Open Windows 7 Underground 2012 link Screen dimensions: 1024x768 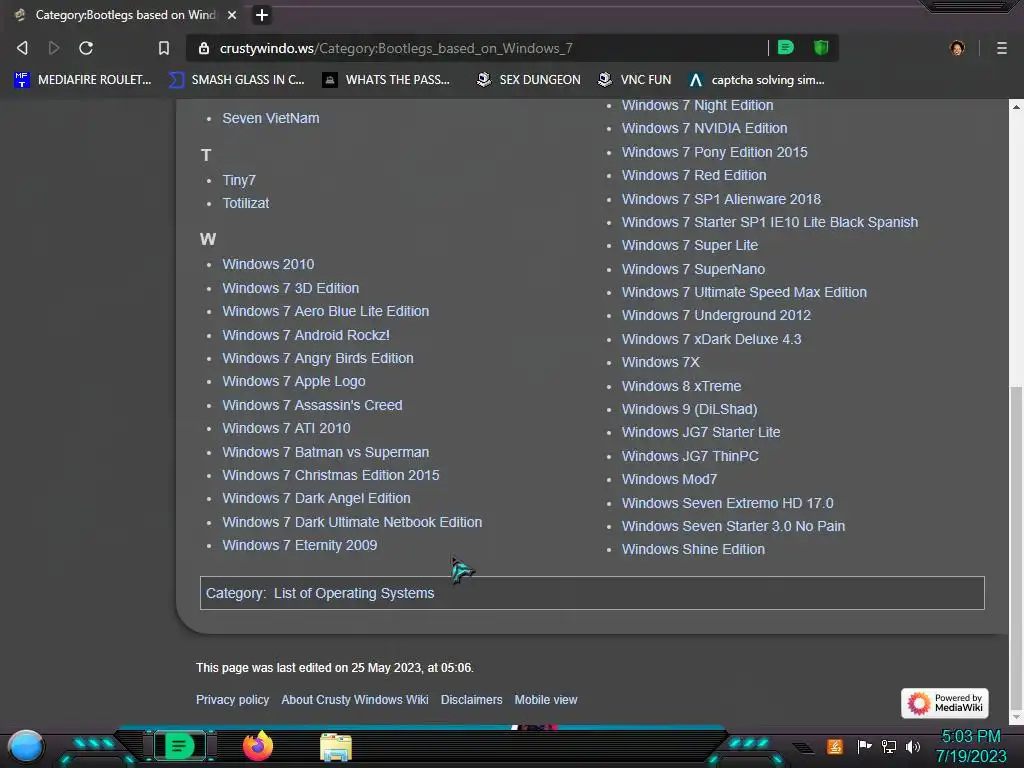716,315
